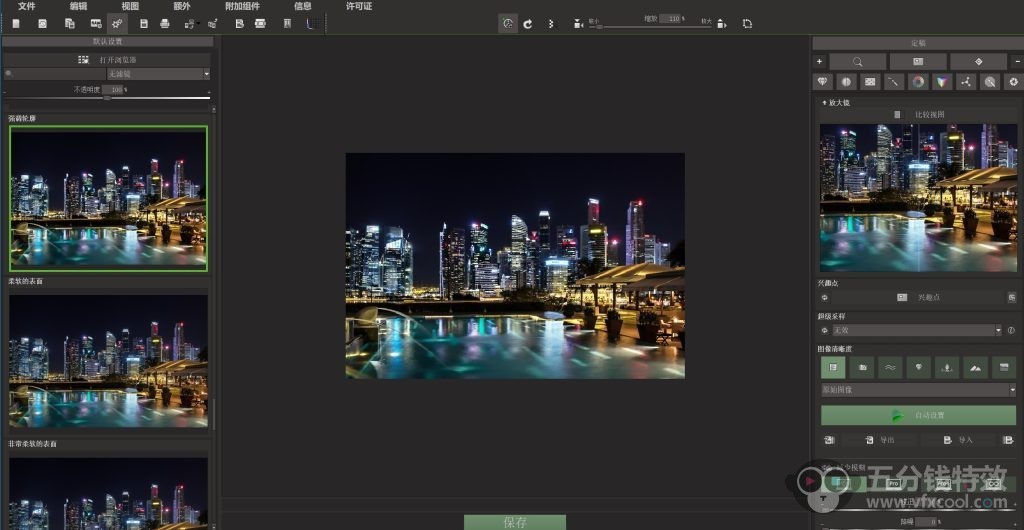Click the minus button at right edge
This screenshot has width=1024, height=530.
[1017, 61]
